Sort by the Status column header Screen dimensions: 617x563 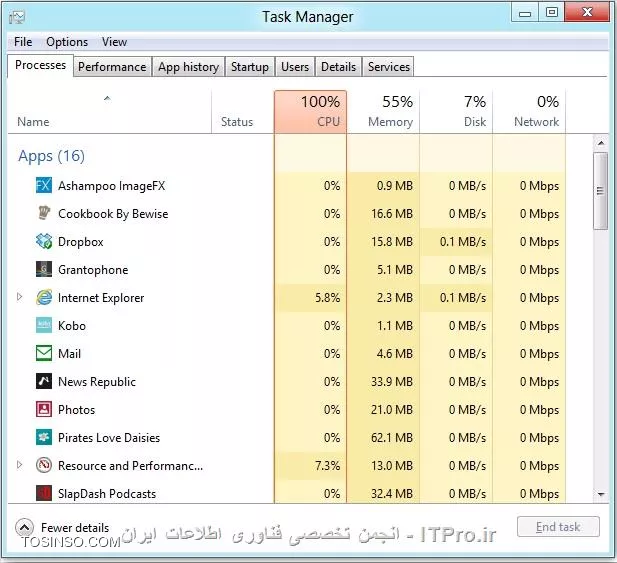pyautogui.click(x=242, y=112)
